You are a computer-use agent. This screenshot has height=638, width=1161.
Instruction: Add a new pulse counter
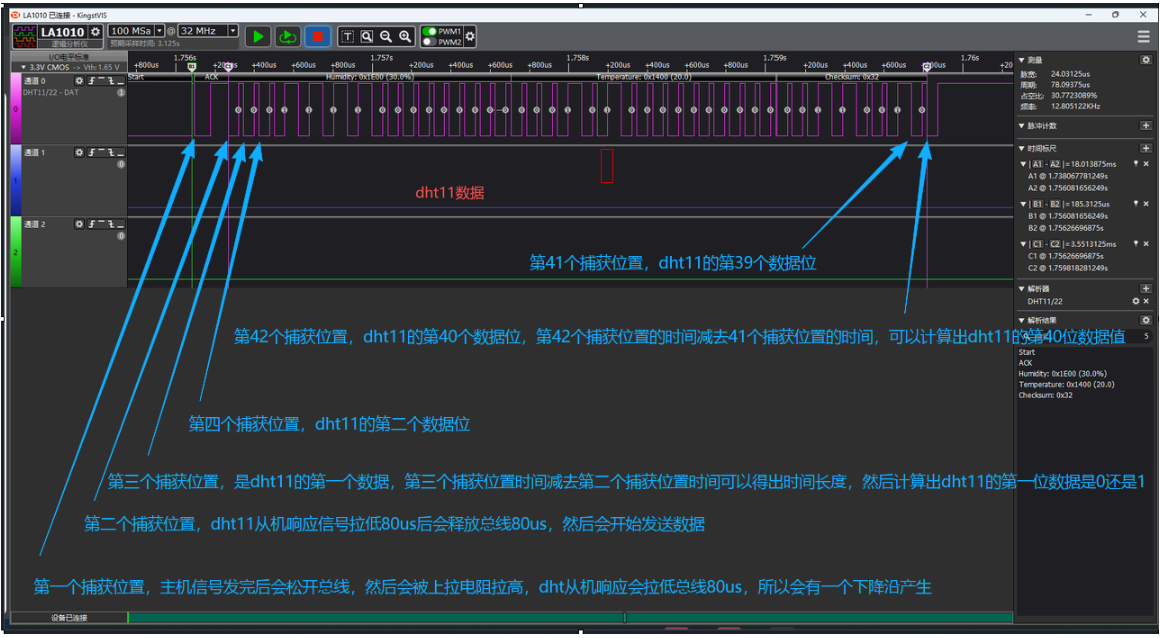point(1145,126)
